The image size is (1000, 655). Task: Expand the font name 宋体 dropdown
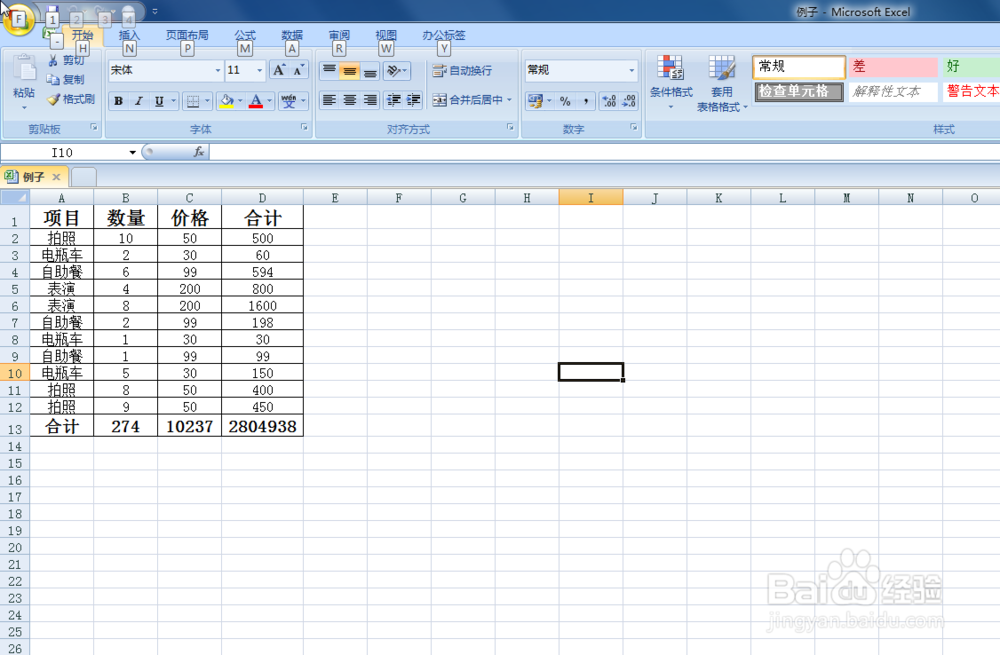pyautogui.click(x=218, y=70)
